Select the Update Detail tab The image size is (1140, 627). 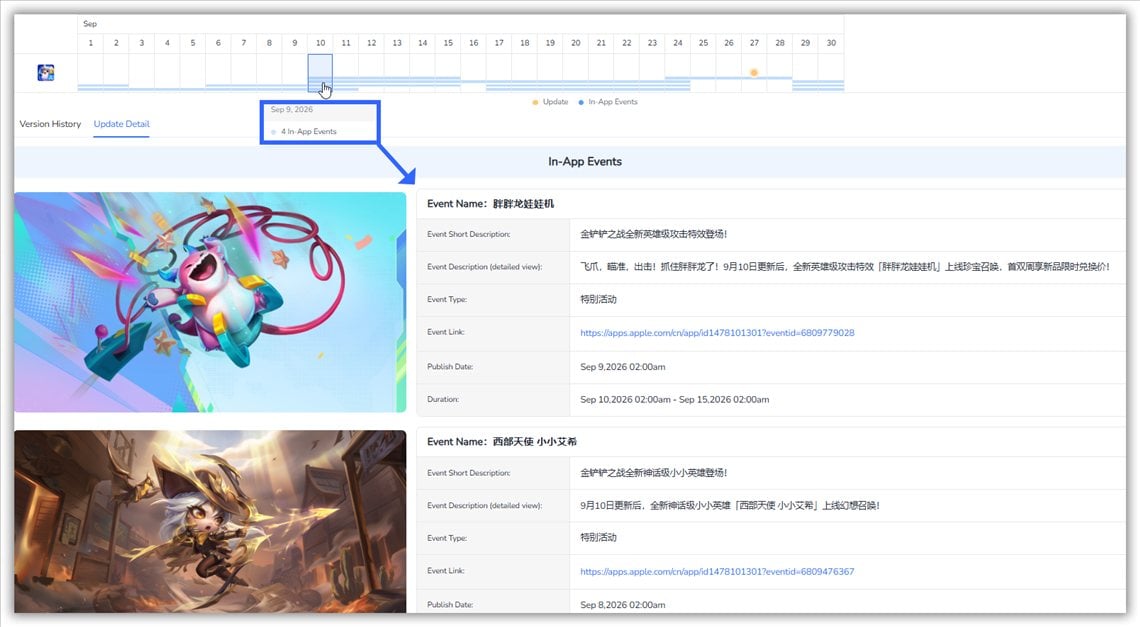pyautogui.click(x=121, y=124)
